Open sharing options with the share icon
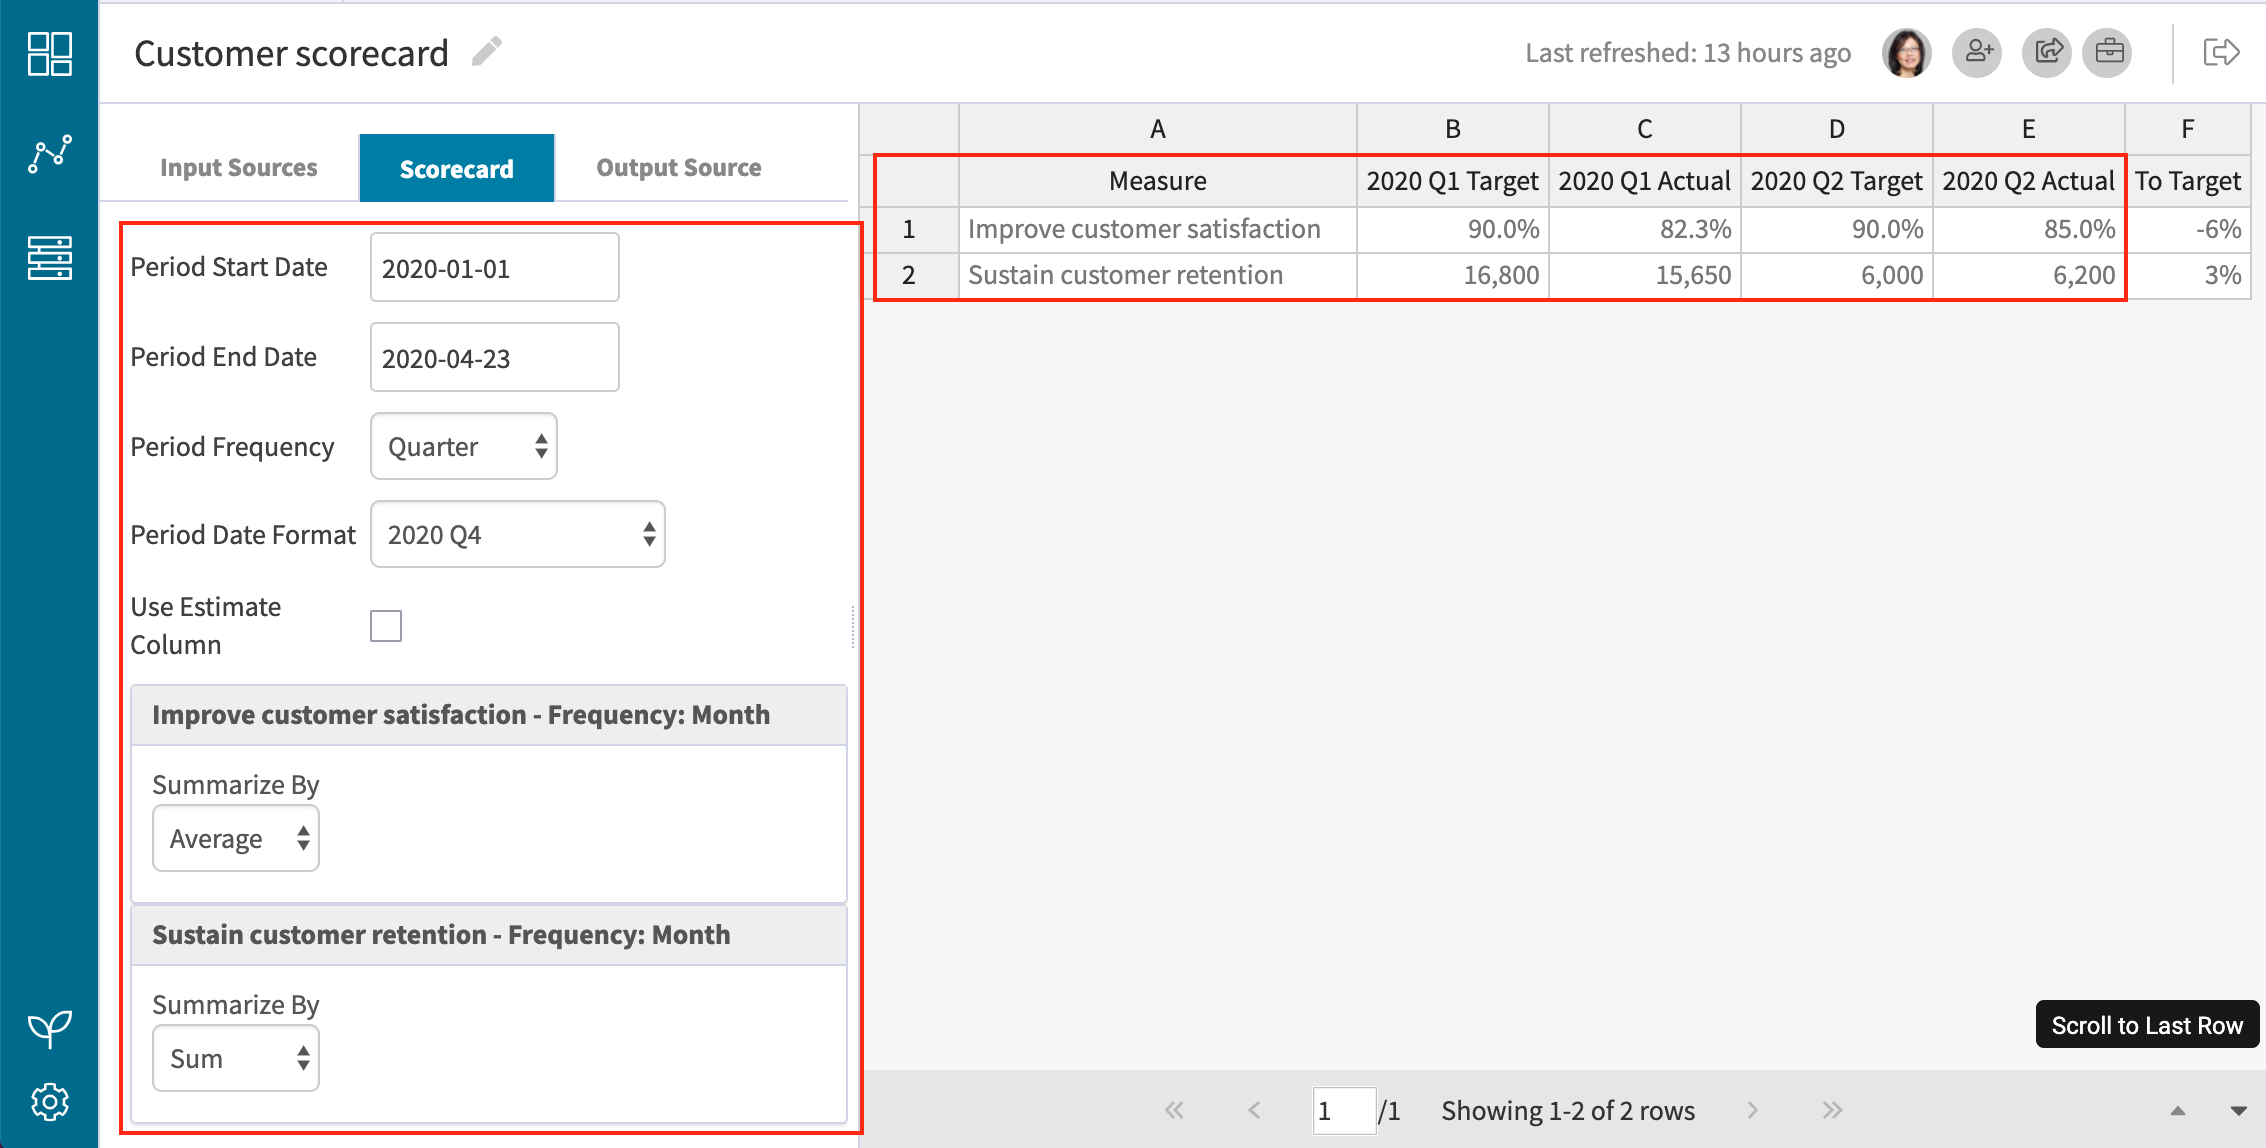2266x1148 pixels. pyautogui.click(x=2046, y=52)
